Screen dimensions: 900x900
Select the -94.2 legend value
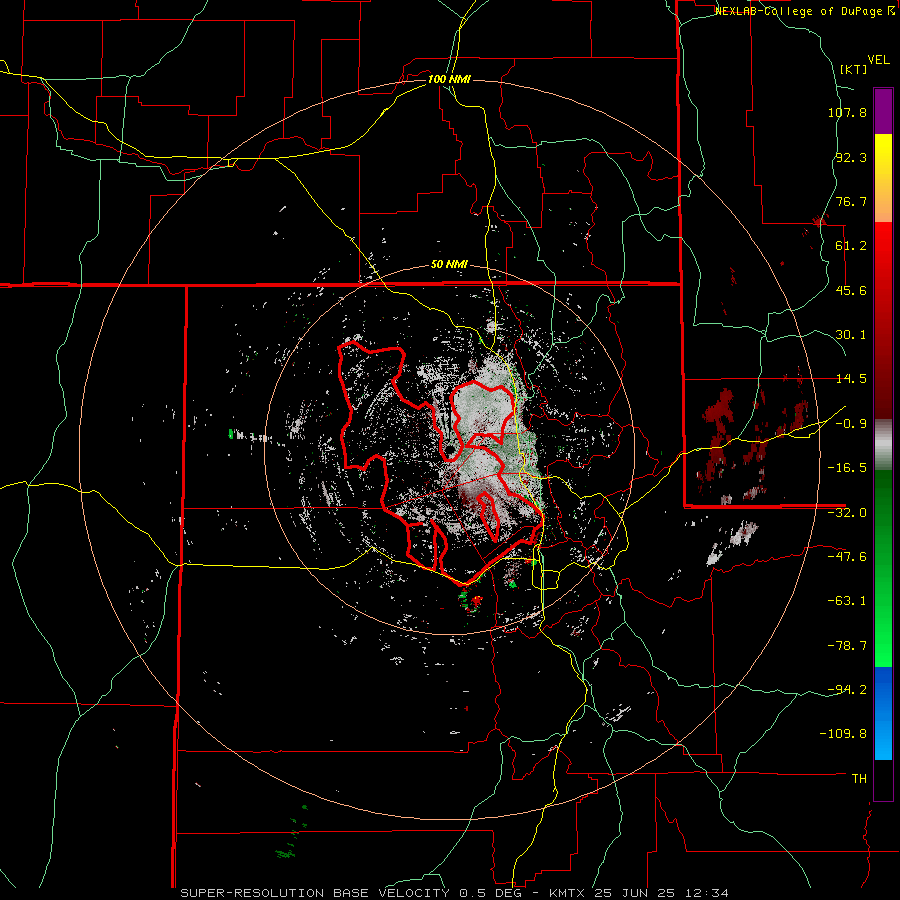(x=847, y=689)
